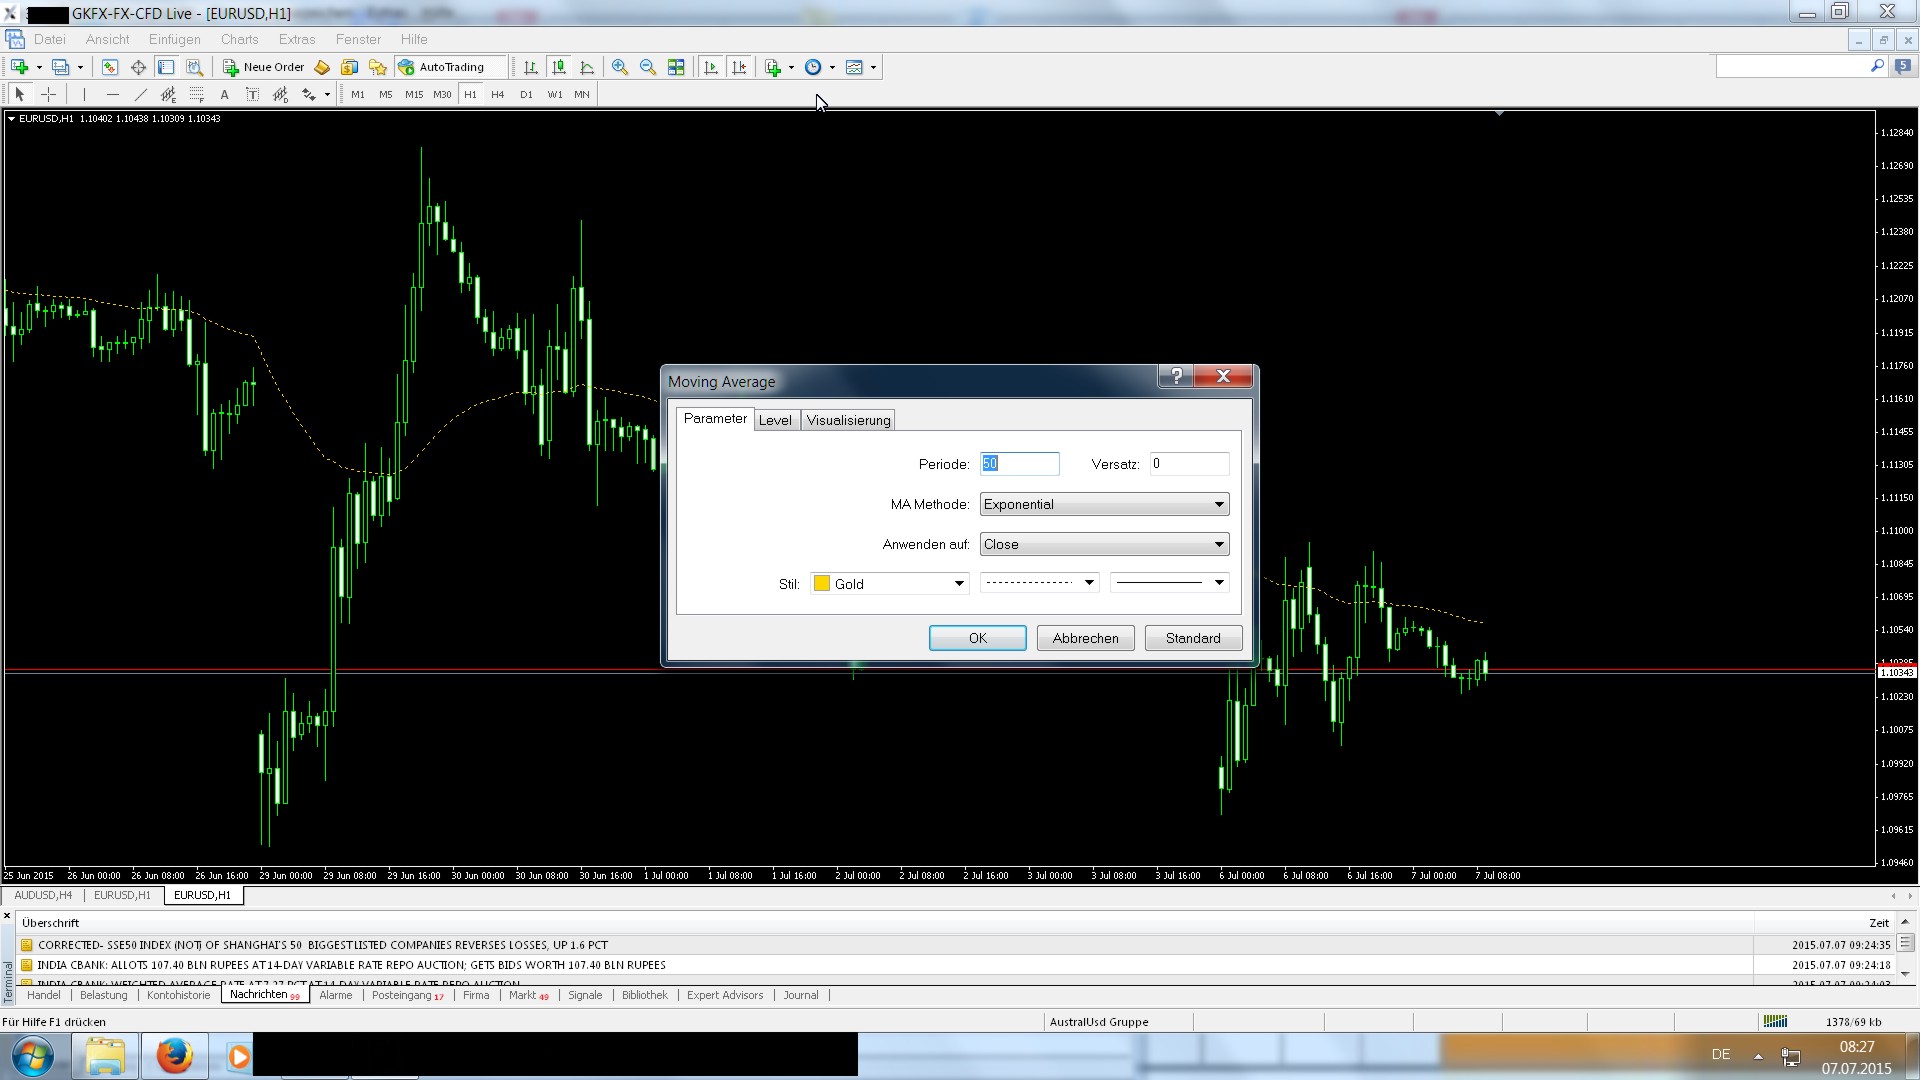Select the crosshair cursor tool
Image resolution: width=1920 pixels, height=1080 pixels.
pyautogui.click(x=48, y=94)
